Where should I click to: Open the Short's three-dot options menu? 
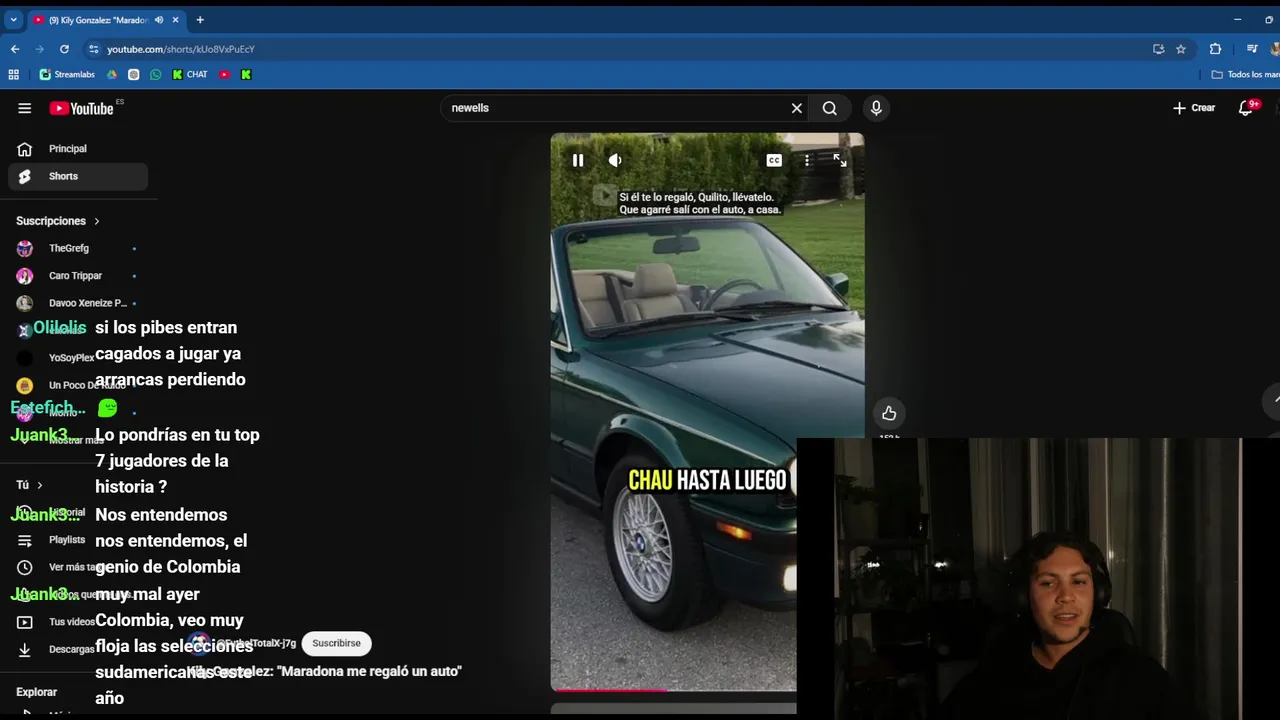tap(807, 160)
